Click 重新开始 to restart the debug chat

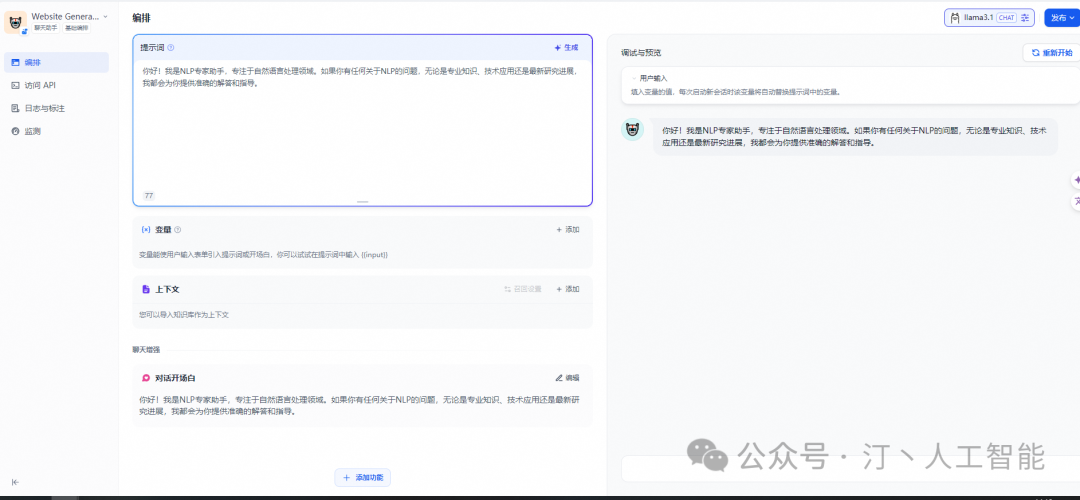click(x=1051, y=52)
